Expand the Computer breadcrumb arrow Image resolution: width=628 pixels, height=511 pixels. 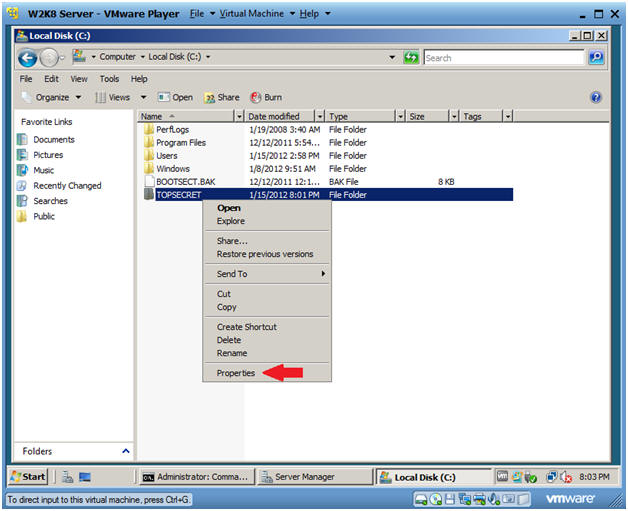(142, 57)
